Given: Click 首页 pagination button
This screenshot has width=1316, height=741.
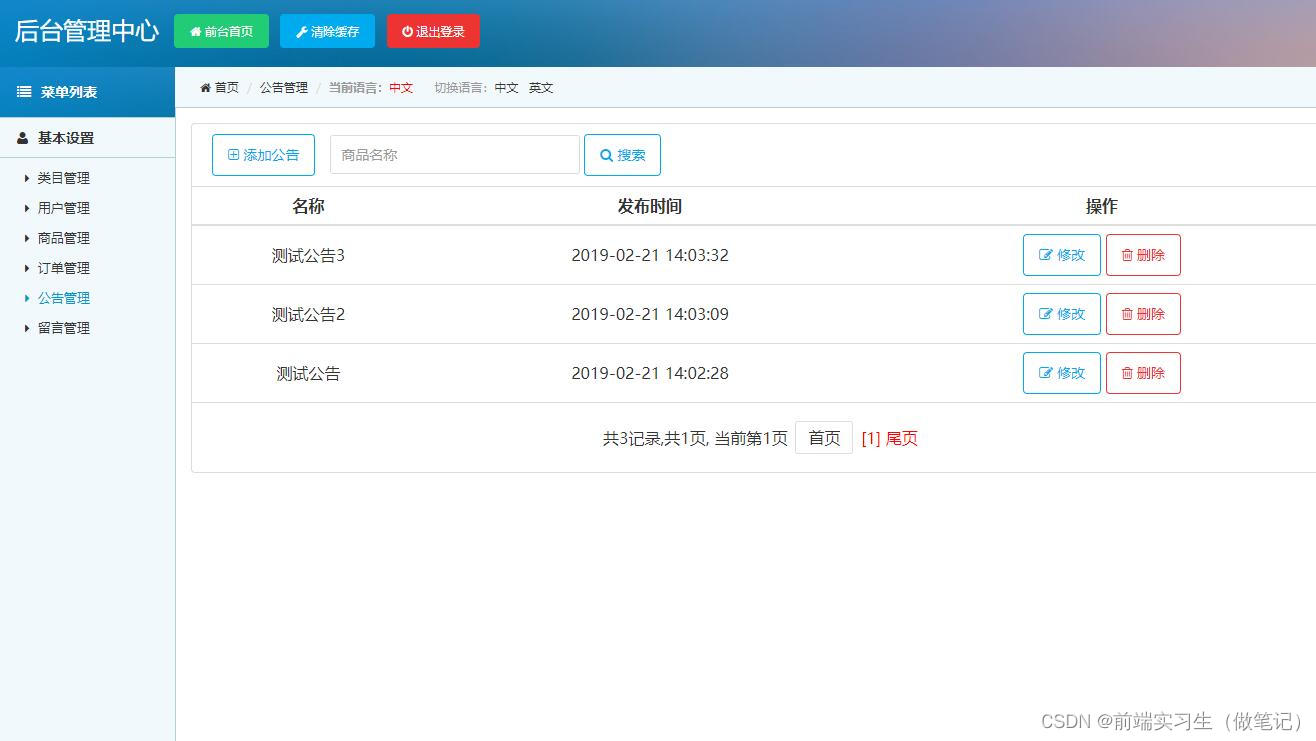Looking at the screenshot, I should click(824, 438).
